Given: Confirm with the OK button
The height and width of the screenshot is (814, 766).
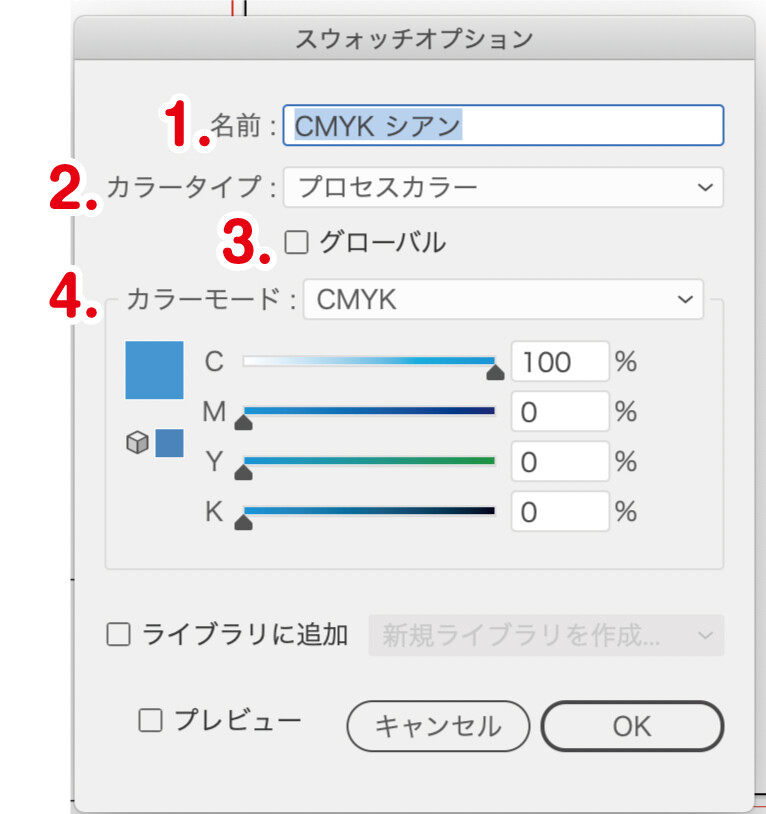Looking at the screenshot, I should point(632,726).
